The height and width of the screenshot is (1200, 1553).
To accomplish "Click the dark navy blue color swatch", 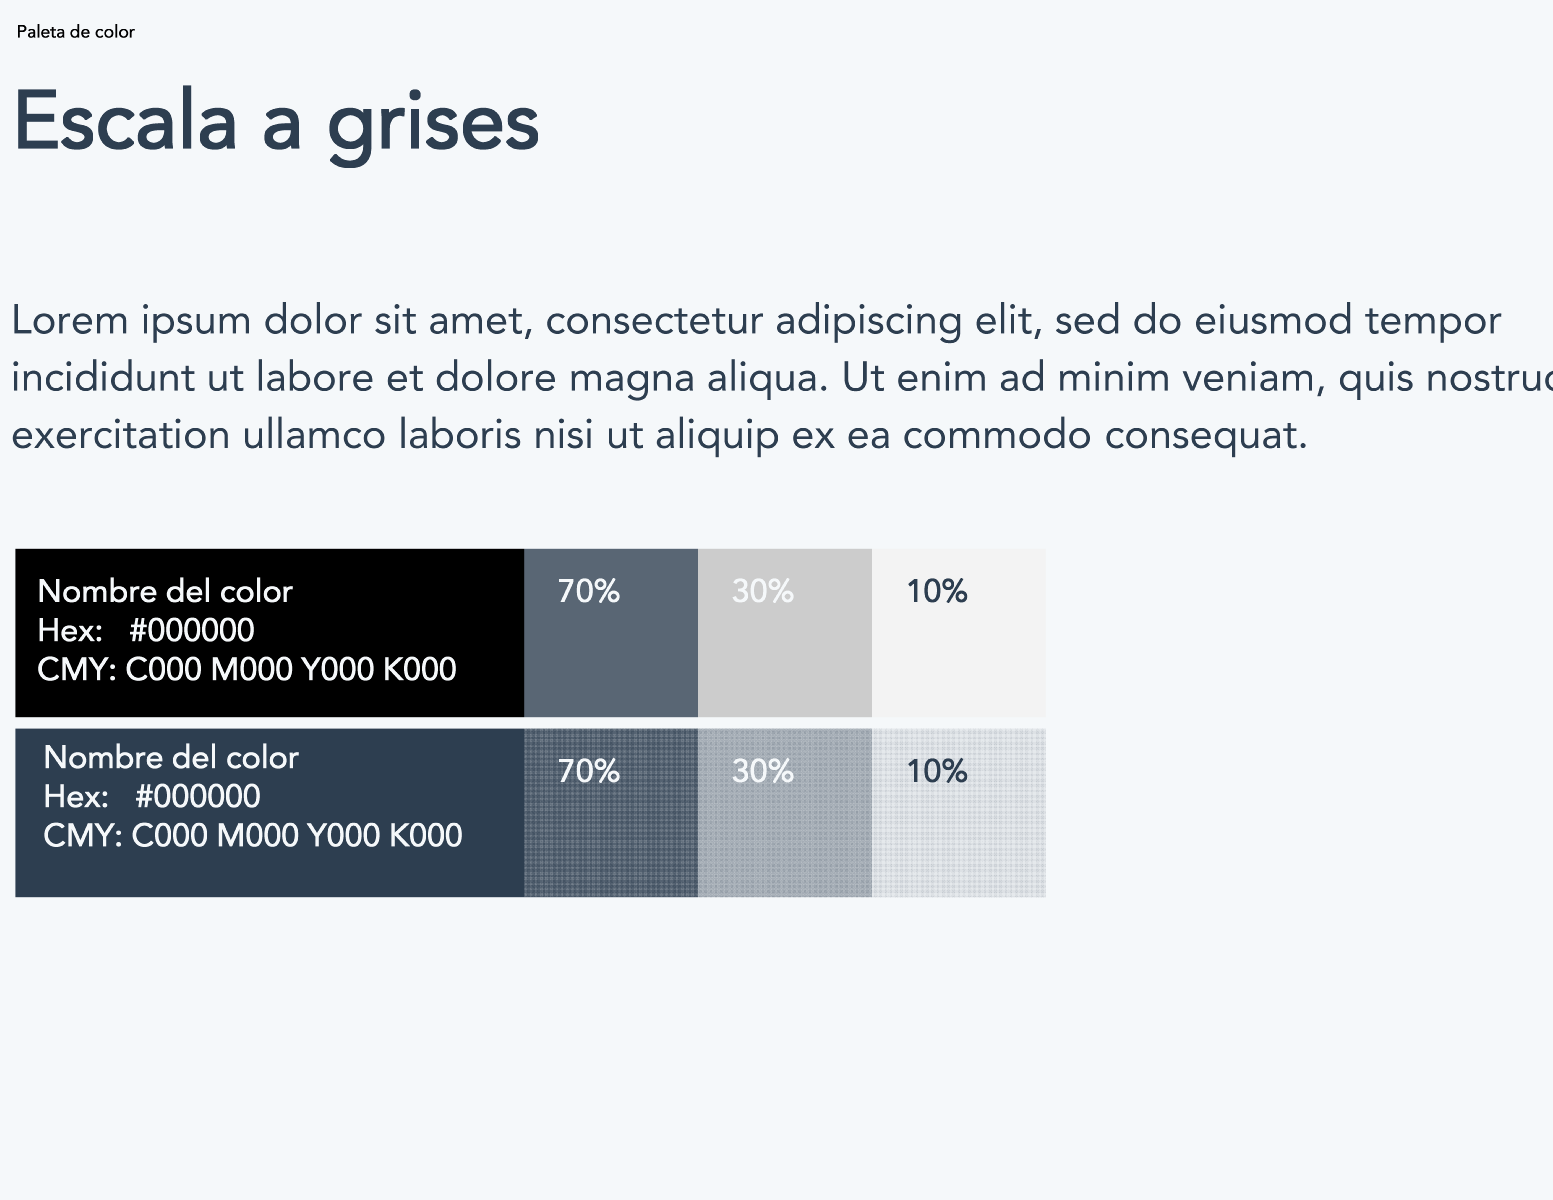I will [269, 813].
